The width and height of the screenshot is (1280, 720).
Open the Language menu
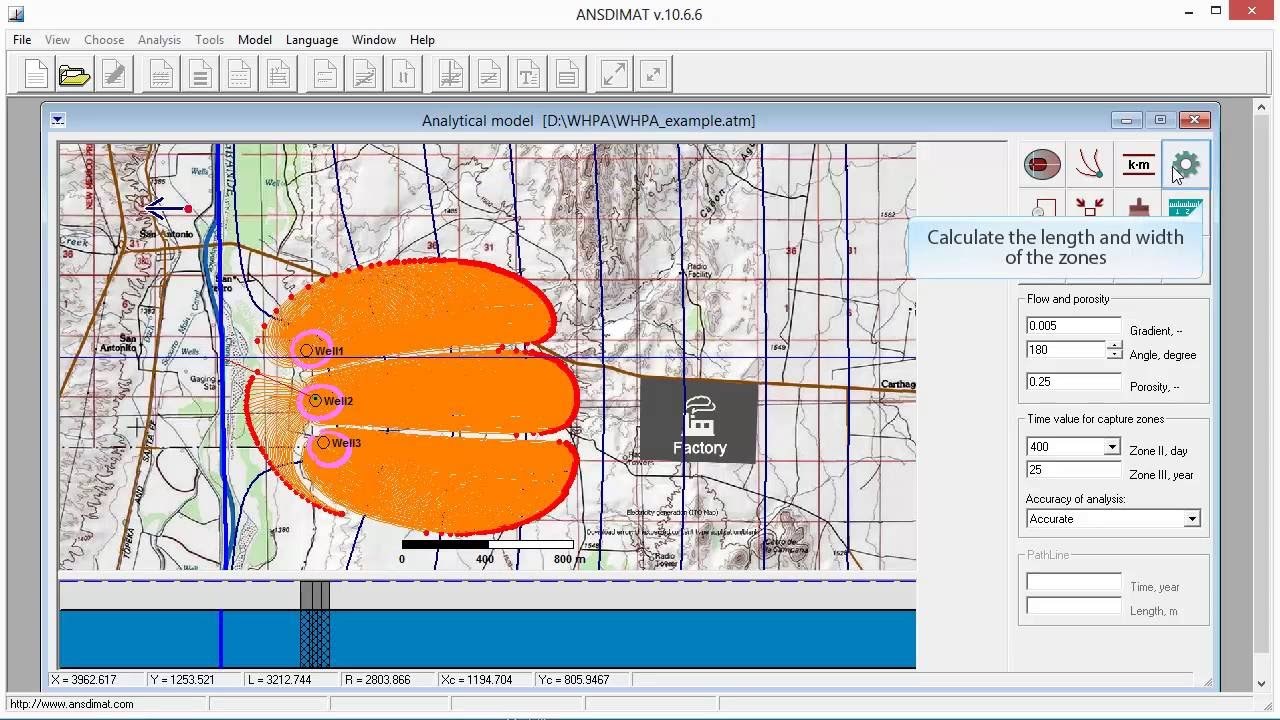point(312,40)
